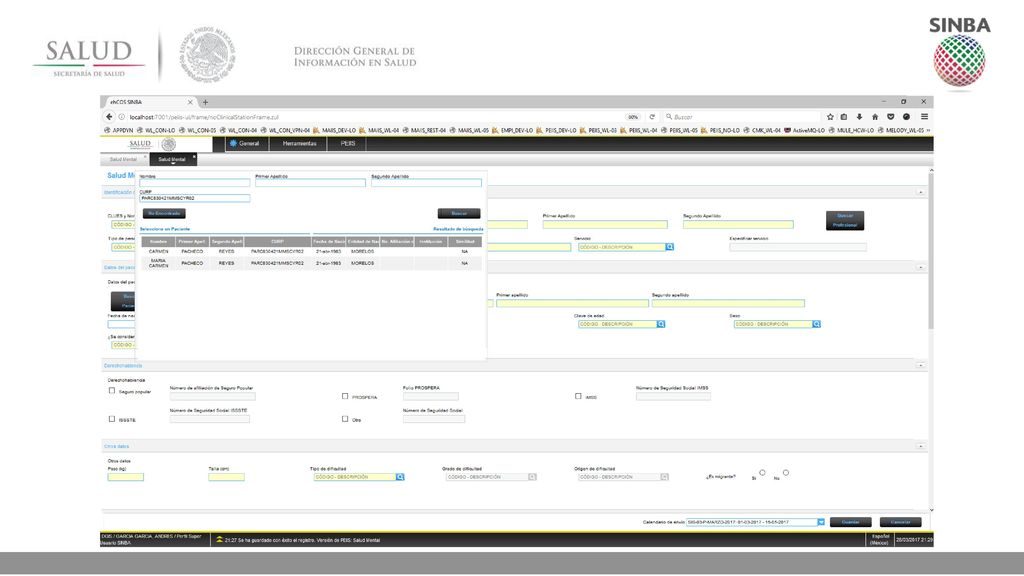Select Sí for ¿Es migrante?
Viewport: 1024px width, 576px height.
(762, 472)
